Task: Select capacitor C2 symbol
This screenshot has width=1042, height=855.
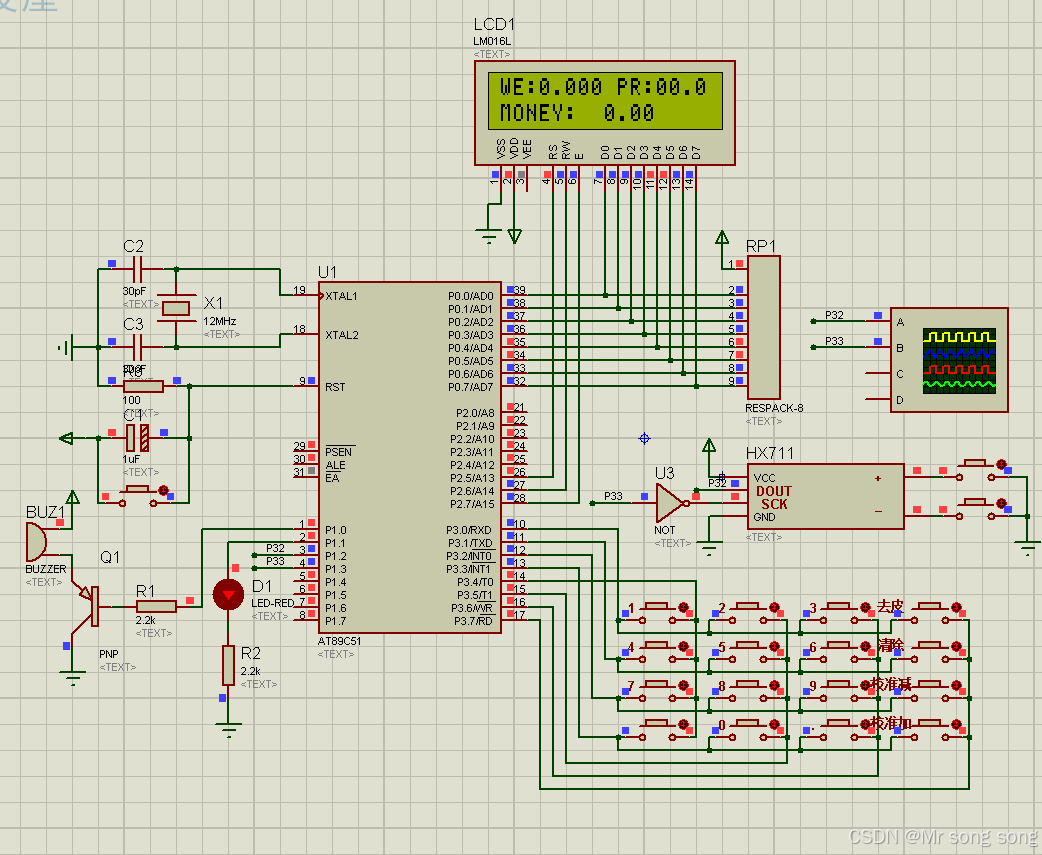Action: [x=138, y=269]
